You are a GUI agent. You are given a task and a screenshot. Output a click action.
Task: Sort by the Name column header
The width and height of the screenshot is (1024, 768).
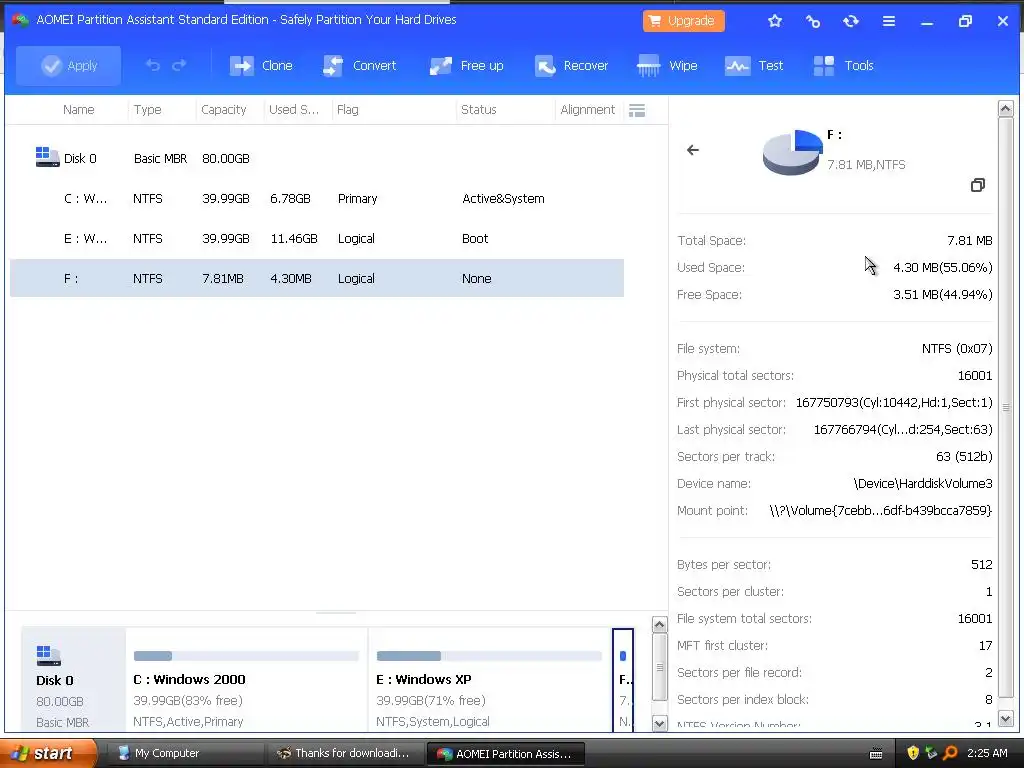pyautogui.click(x=78, y=110)
